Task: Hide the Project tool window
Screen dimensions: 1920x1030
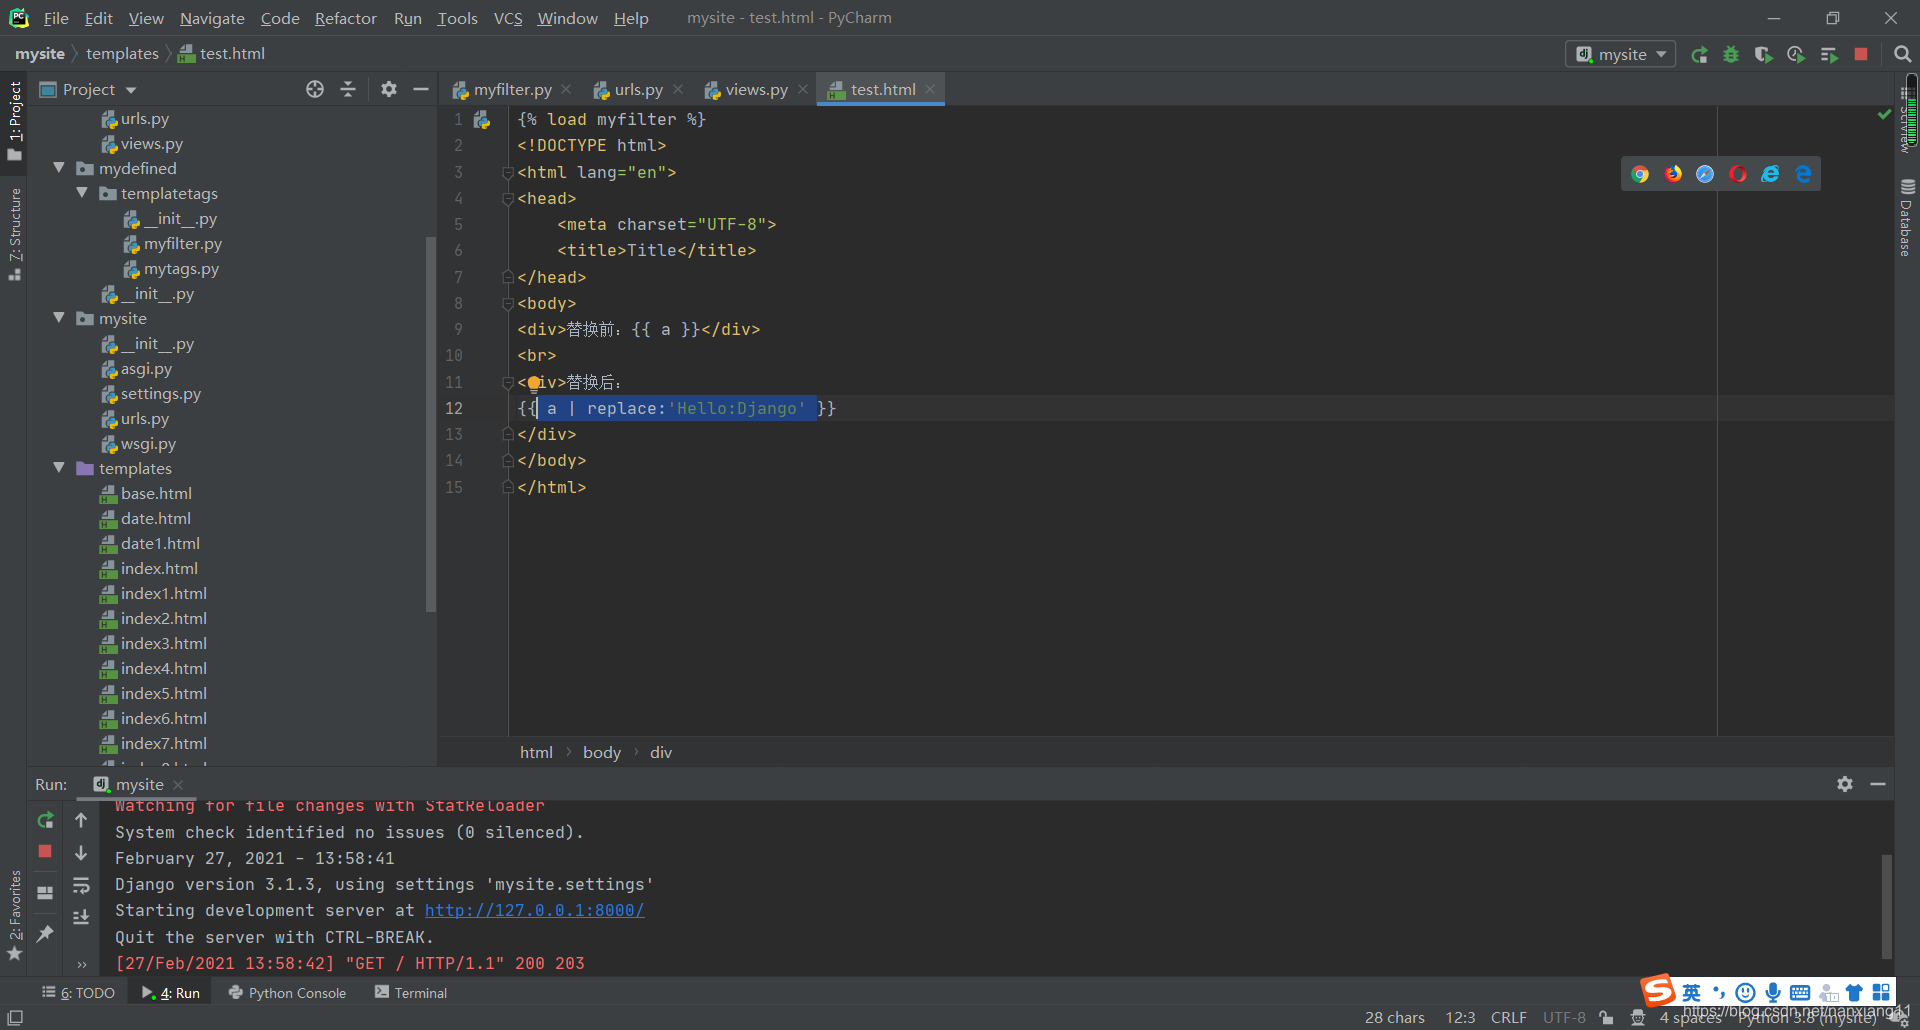Action: [x=421, y=89]
